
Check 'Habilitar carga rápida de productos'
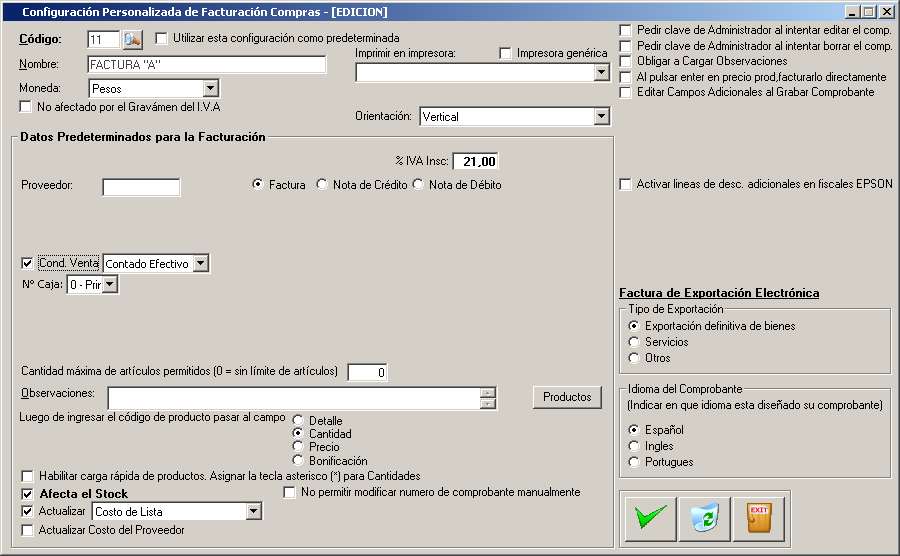click(27, 476)
